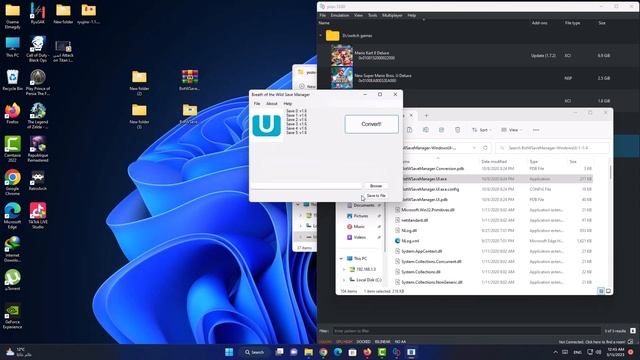
Task: Select the Google Chrome desktop shortcut
Action: click(x=12, y=182)
